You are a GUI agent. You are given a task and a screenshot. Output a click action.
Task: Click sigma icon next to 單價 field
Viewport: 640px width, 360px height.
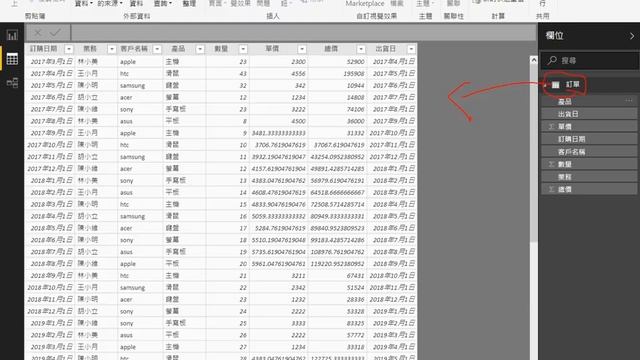[x=551, y=127]
